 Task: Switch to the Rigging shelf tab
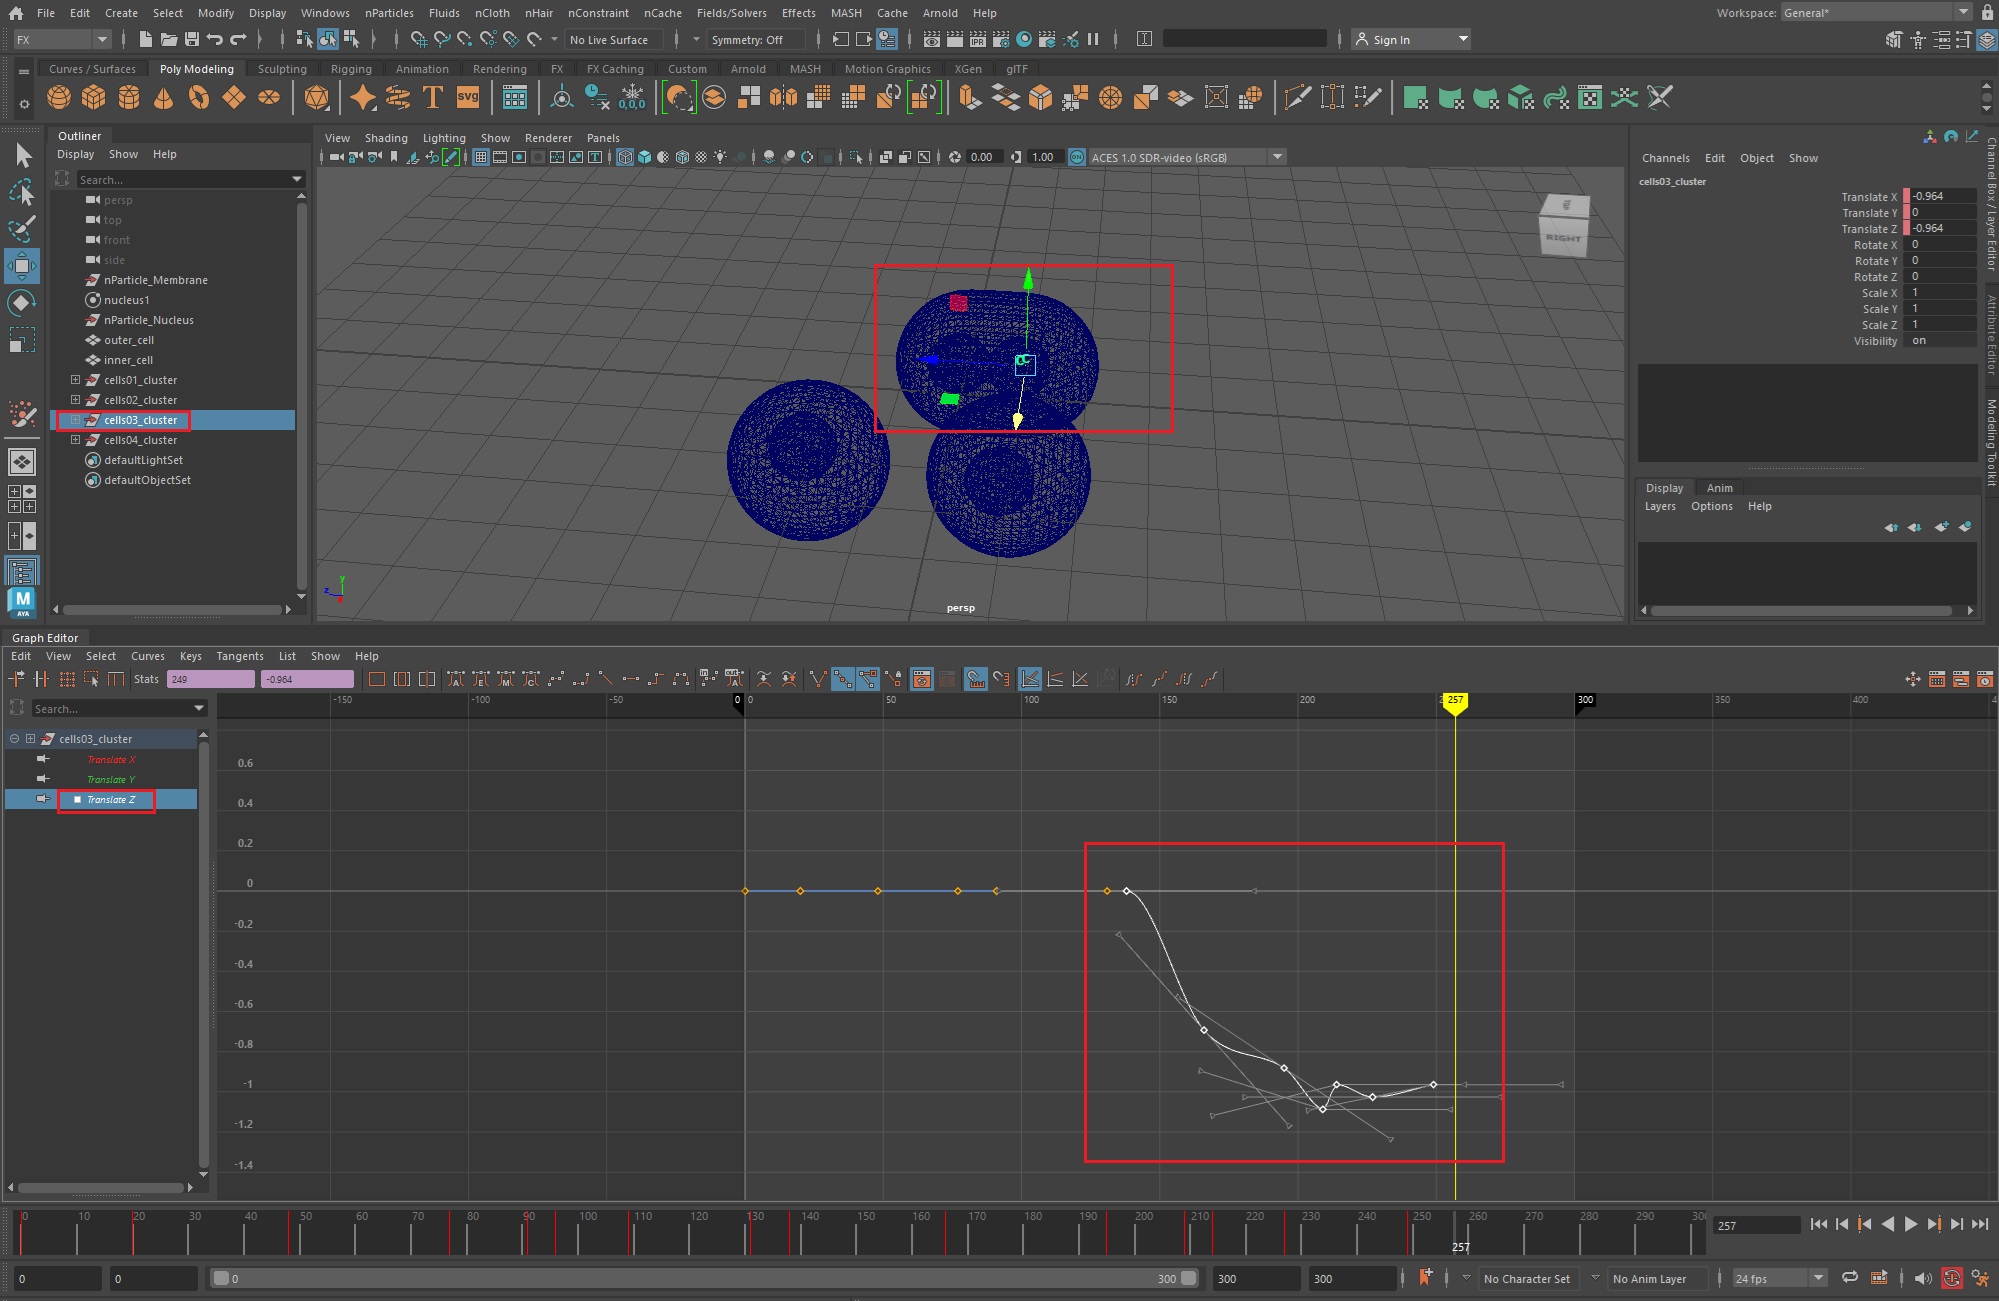(350, 69)
